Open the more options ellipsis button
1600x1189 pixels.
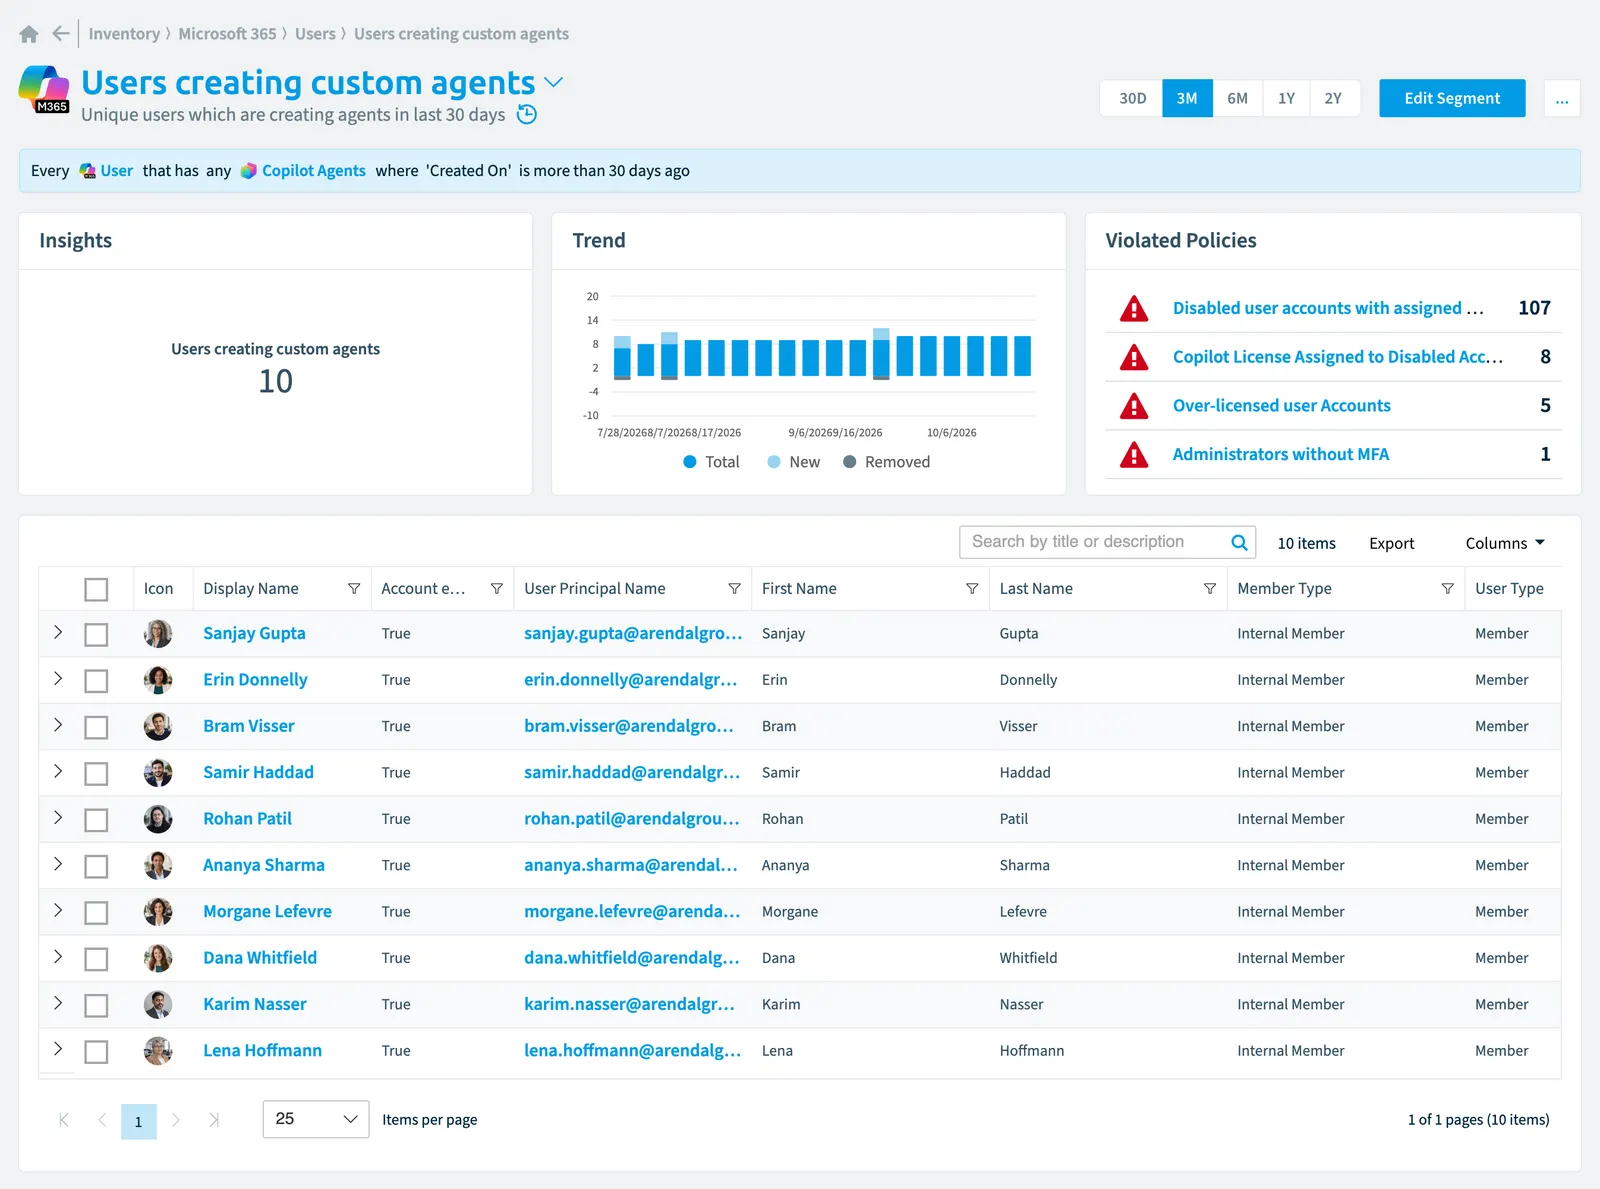click(x=1562, y=98)
